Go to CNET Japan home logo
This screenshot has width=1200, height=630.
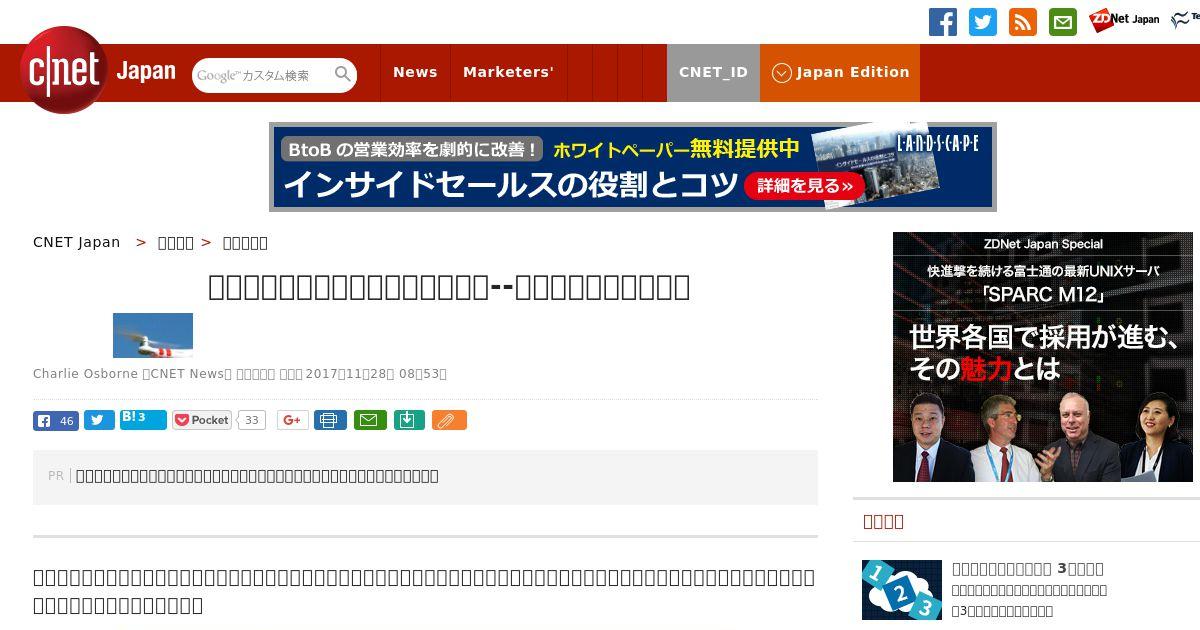tap(98, 71)
